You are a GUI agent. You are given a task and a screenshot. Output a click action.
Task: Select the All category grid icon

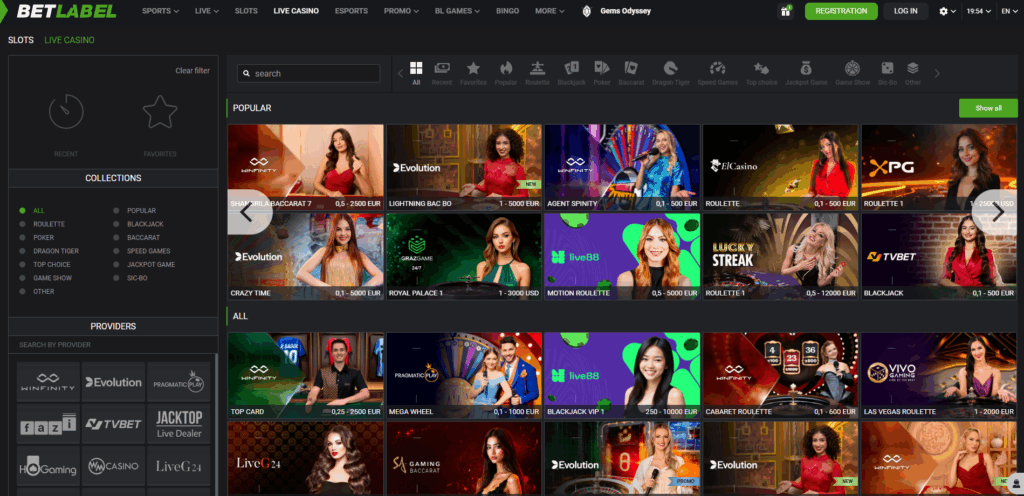point(416,68)
